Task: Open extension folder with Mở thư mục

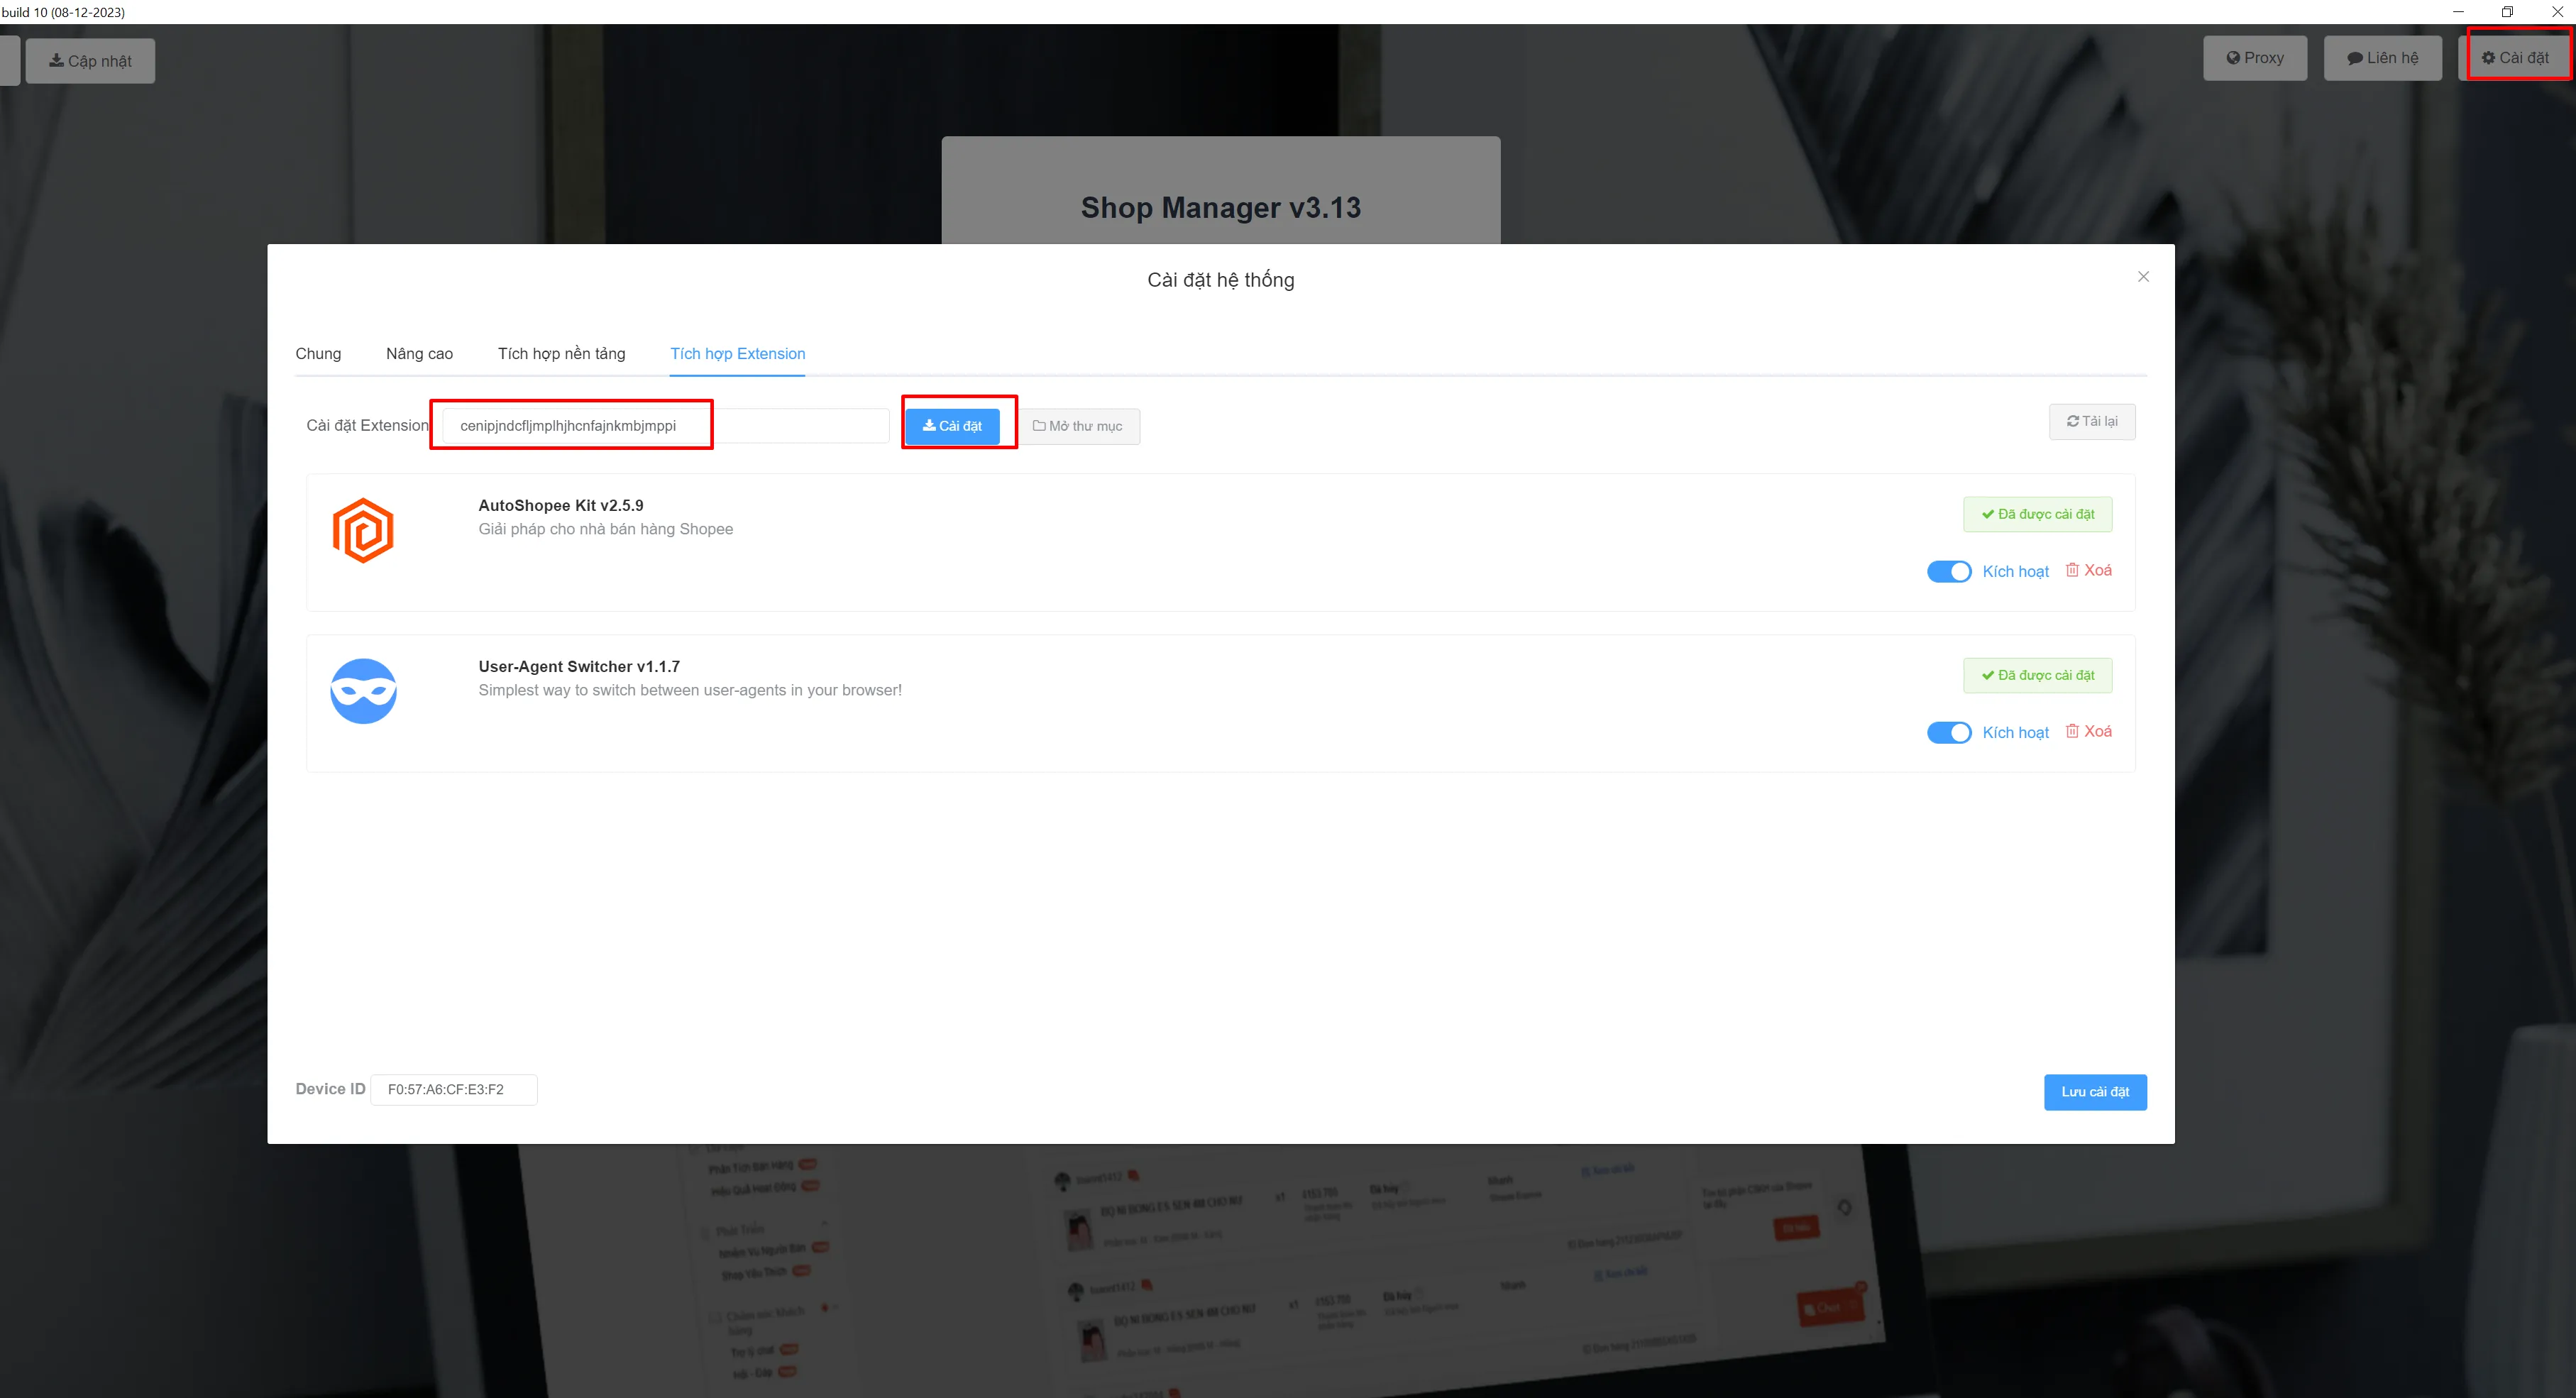Action: [1077, 426]
